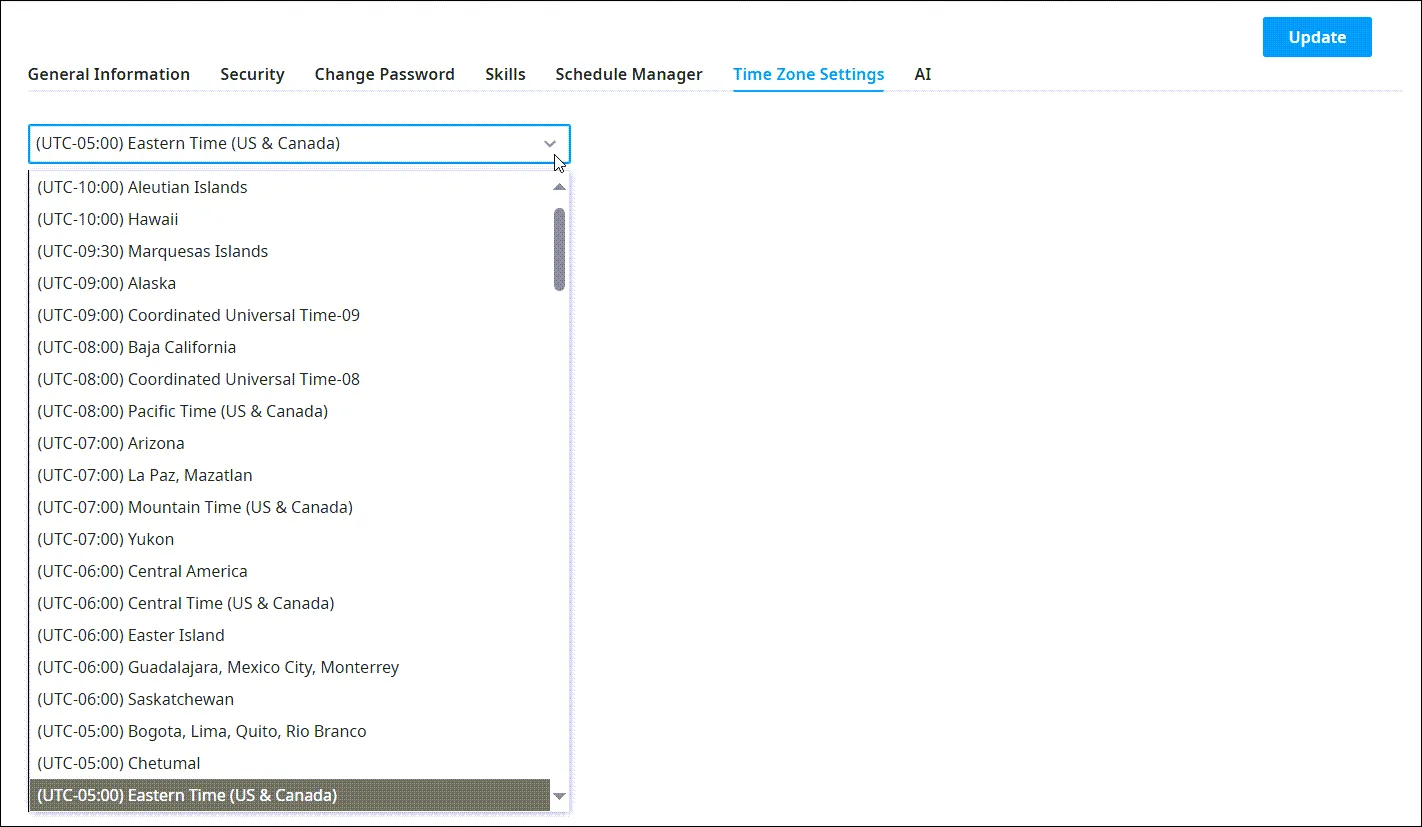Click the blue Update button
1422x827 pixels.
(x=1317, y=37)
